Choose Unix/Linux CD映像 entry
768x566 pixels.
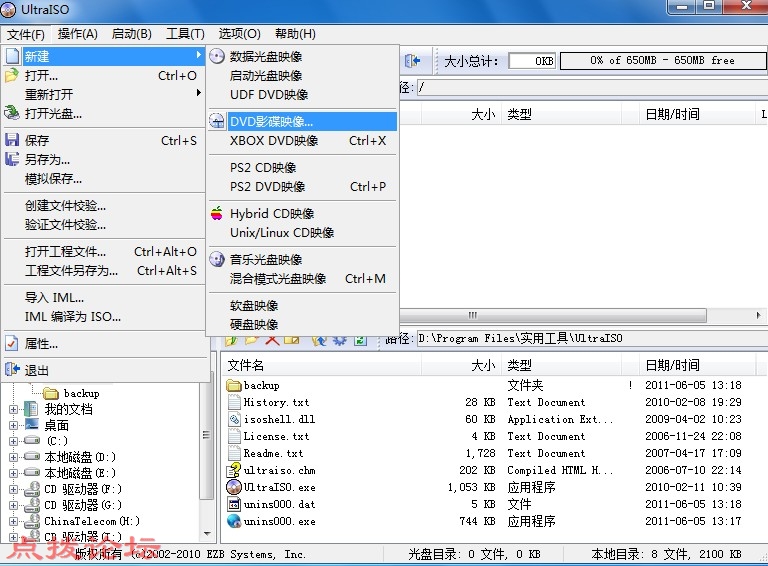[x=303, y=233]
